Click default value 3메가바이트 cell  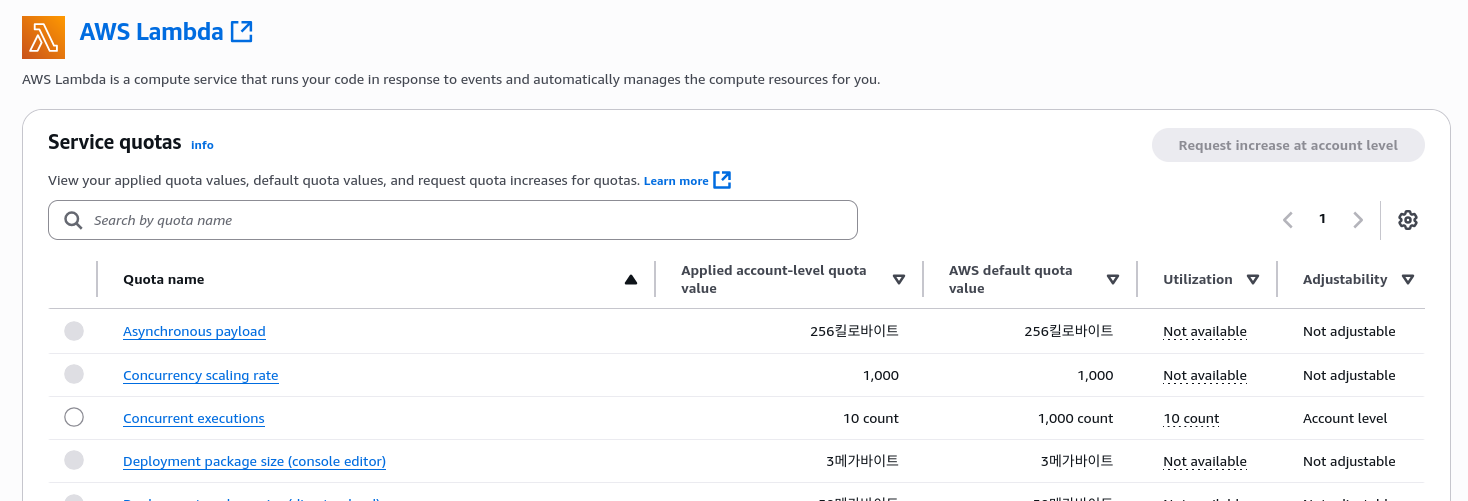click(1076, 461)
